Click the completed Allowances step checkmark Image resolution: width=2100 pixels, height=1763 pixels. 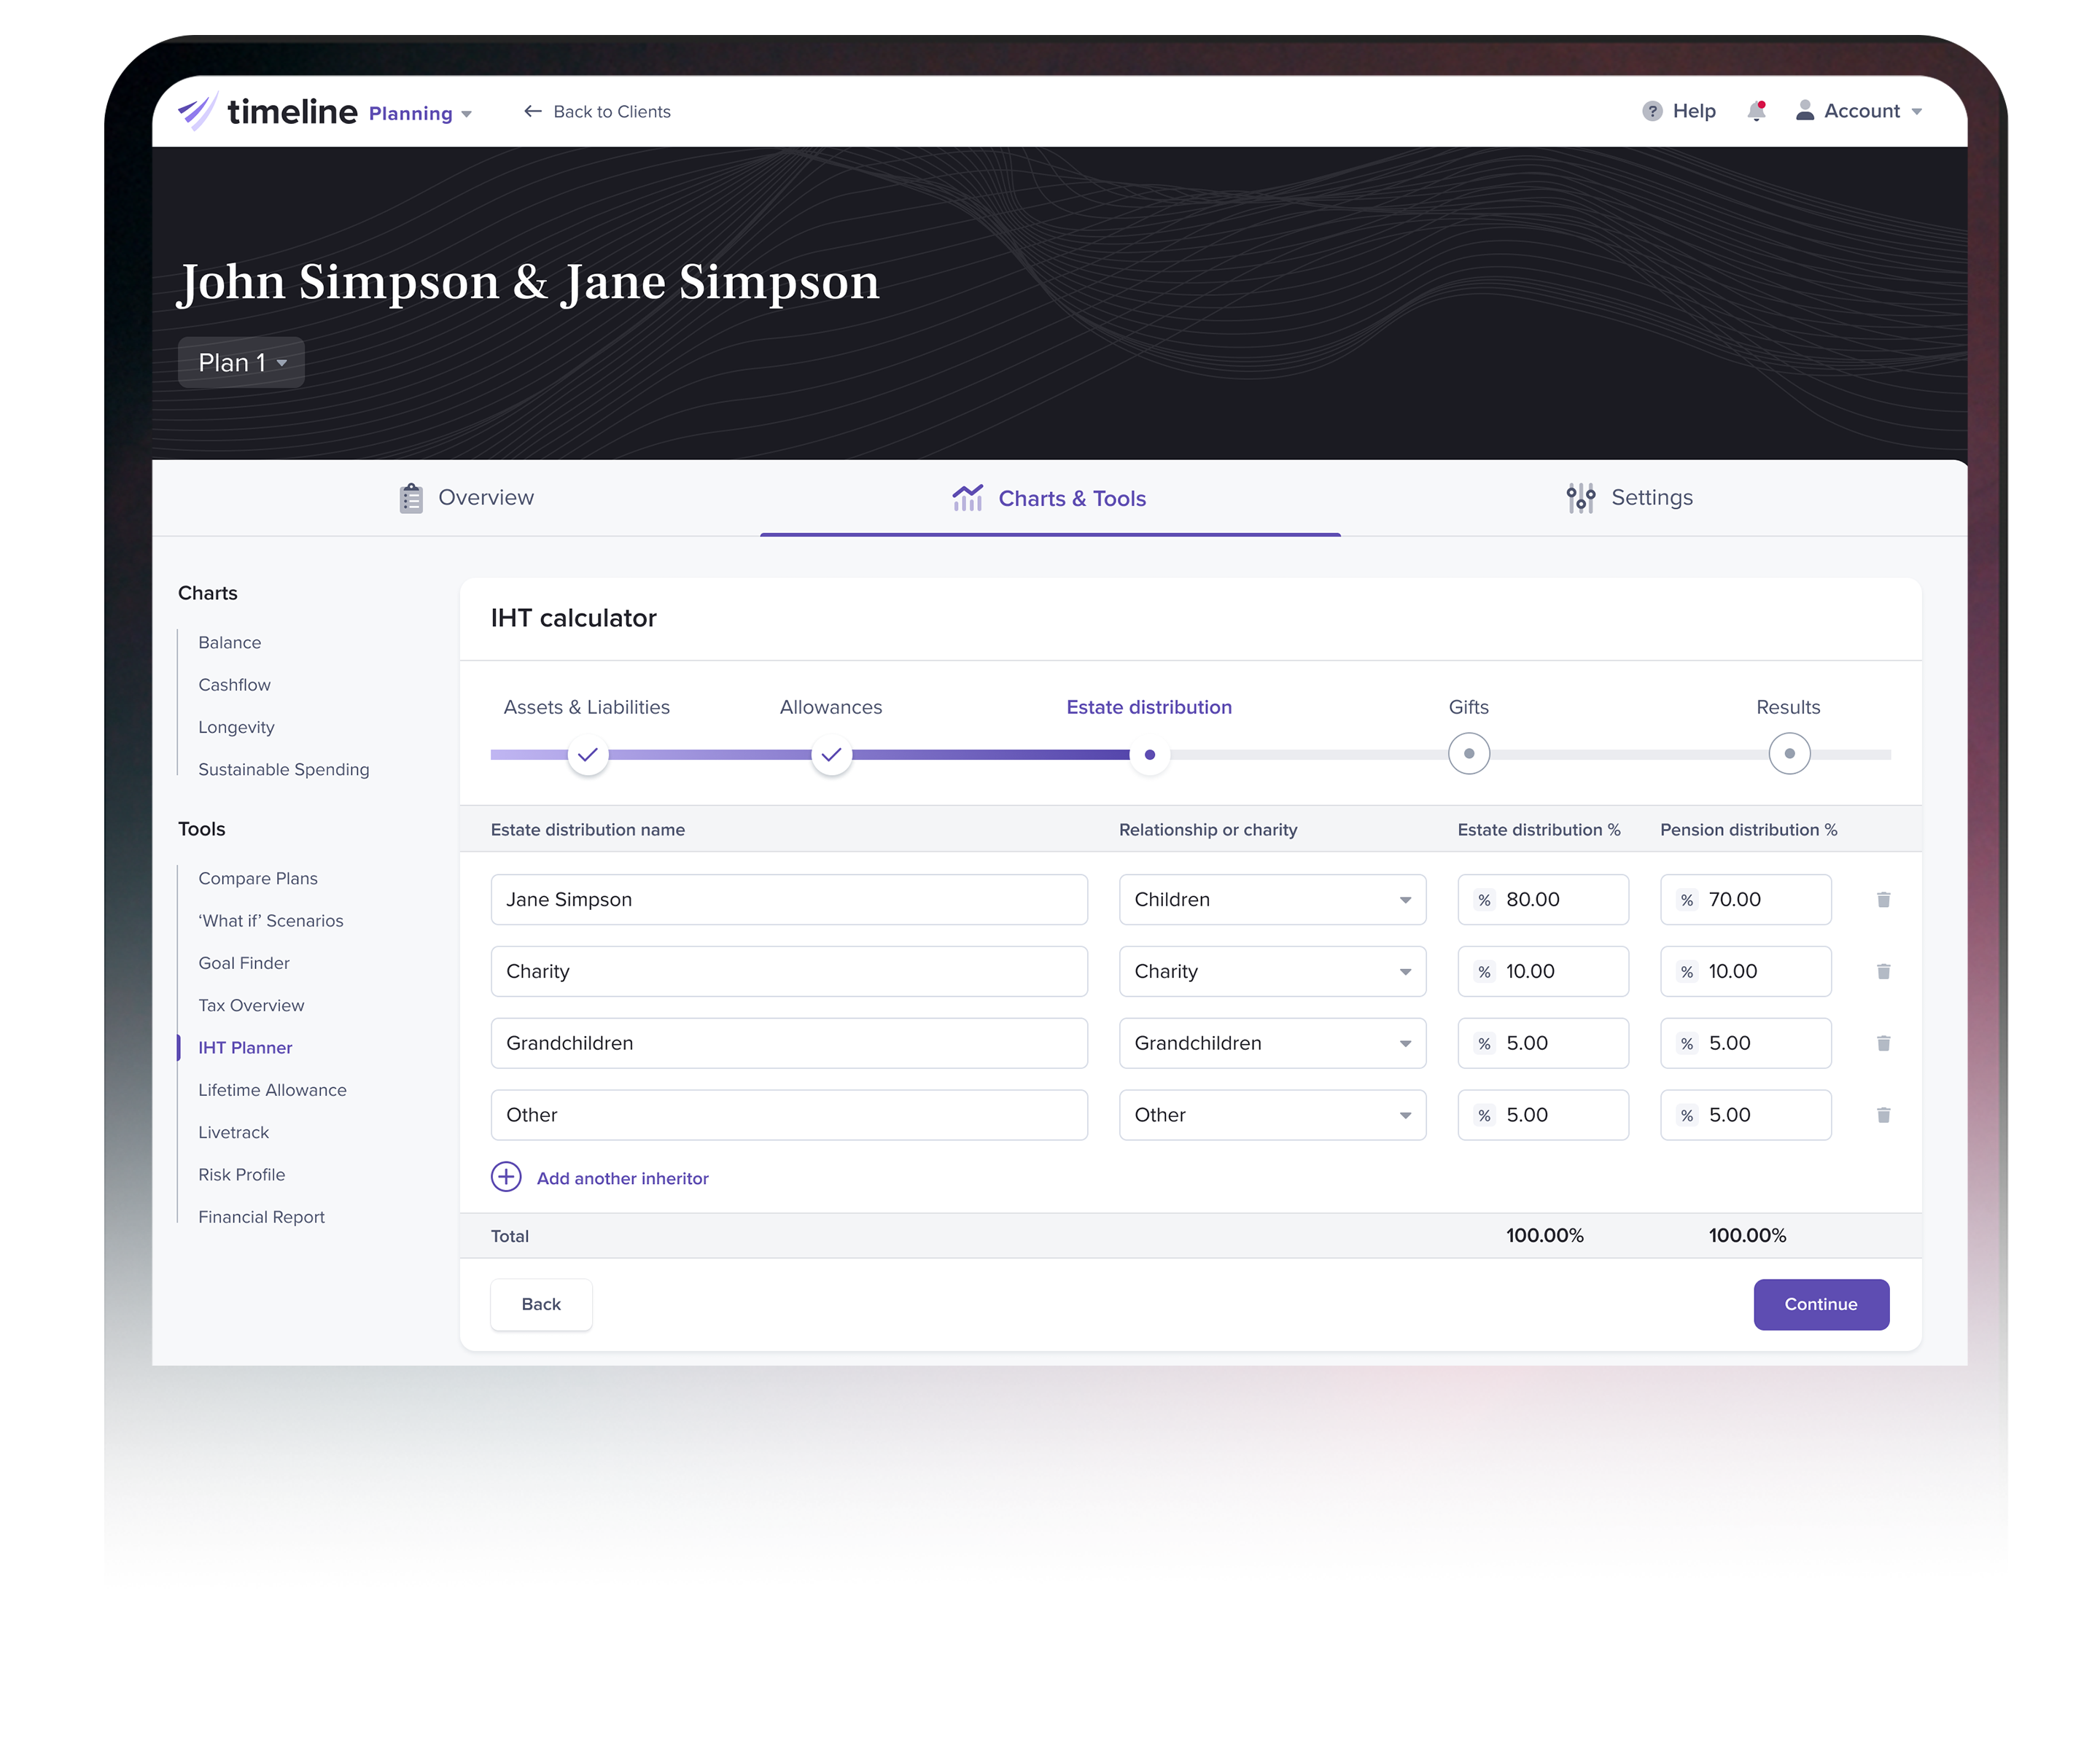(831, 754)
